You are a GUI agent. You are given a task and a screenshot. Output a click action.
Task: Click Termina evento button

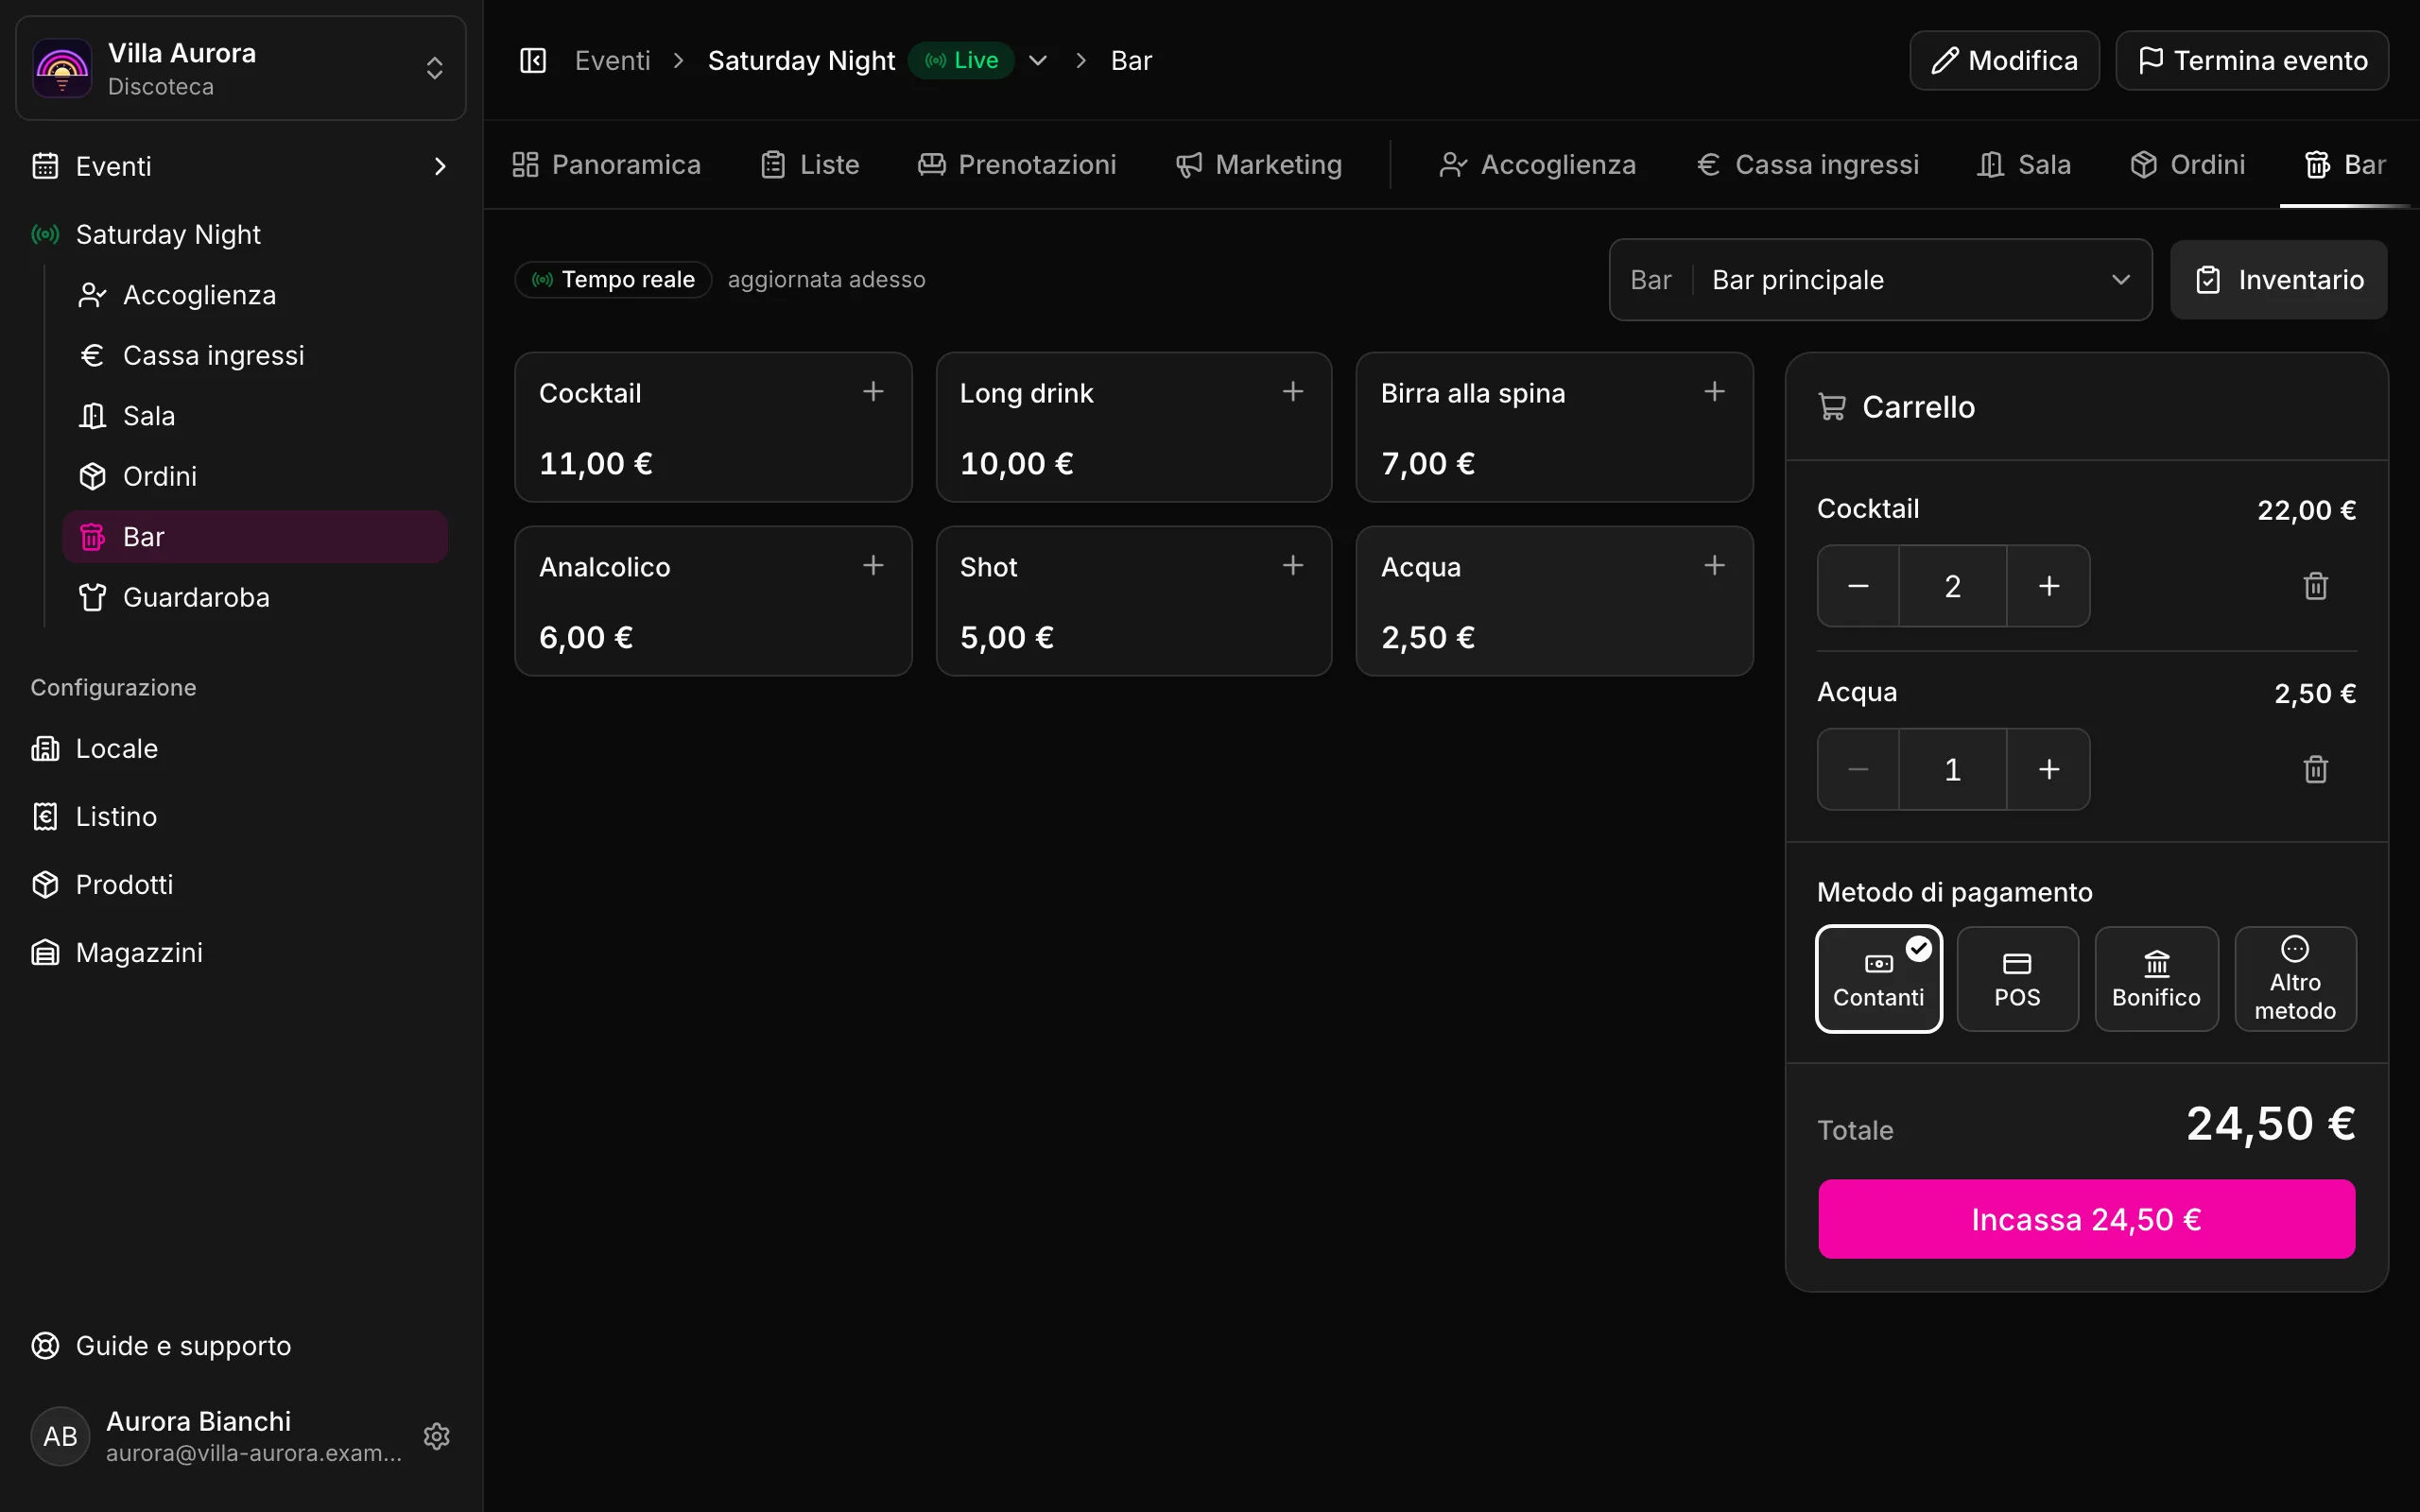point(2252,61)
